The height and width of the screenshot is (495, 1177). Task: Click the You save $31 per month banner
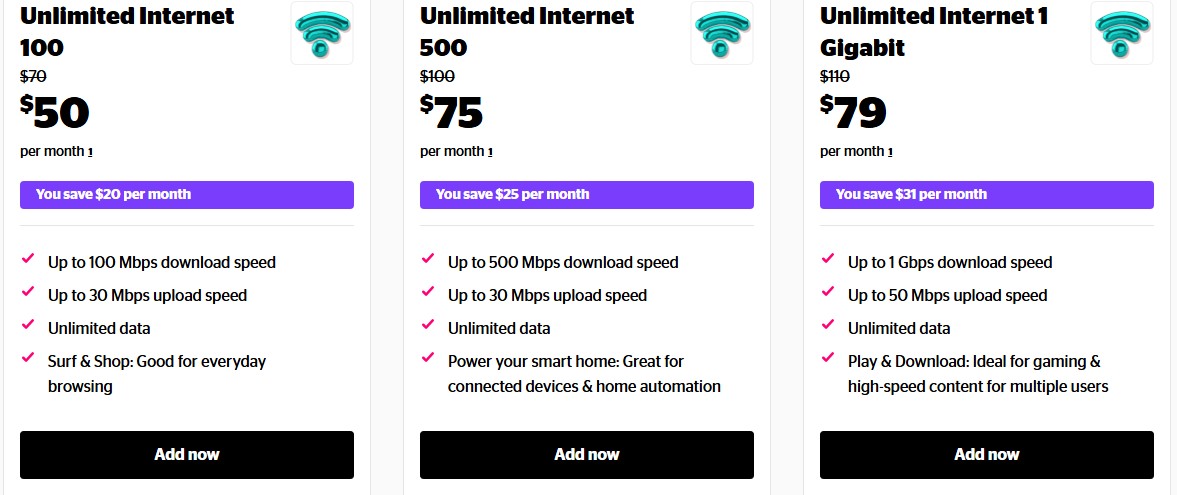click(x=987, y=195)
